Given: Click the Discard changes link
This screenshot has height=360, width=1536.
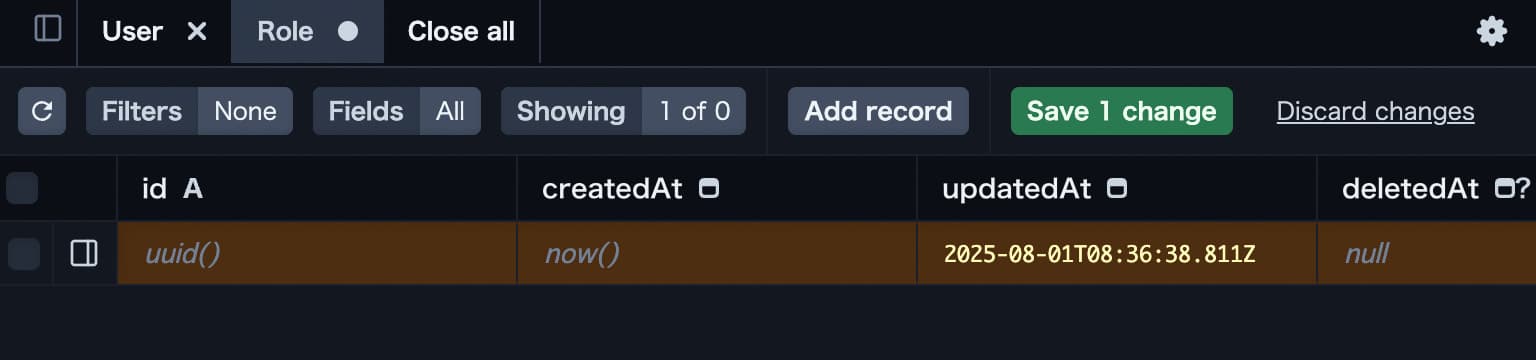Looking at the screenshot, I should (x=1375, y=111).
